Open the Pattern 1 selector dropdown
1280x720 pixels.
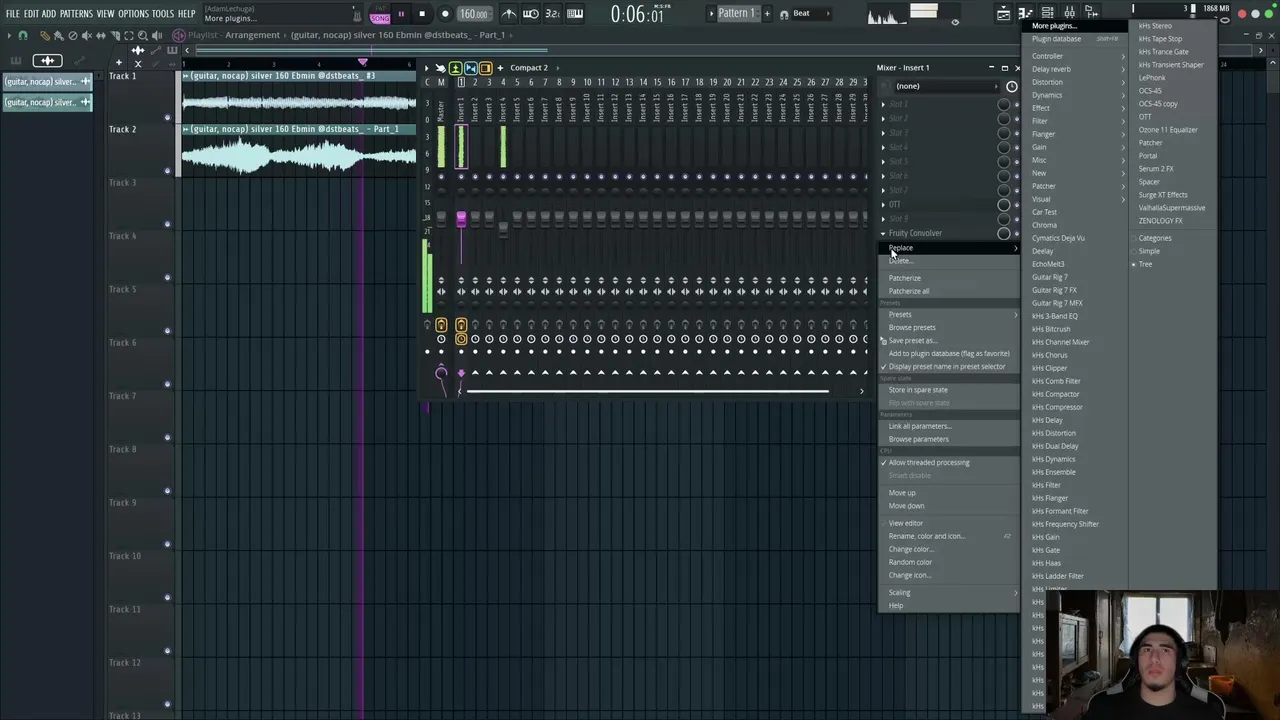(735, 13)
